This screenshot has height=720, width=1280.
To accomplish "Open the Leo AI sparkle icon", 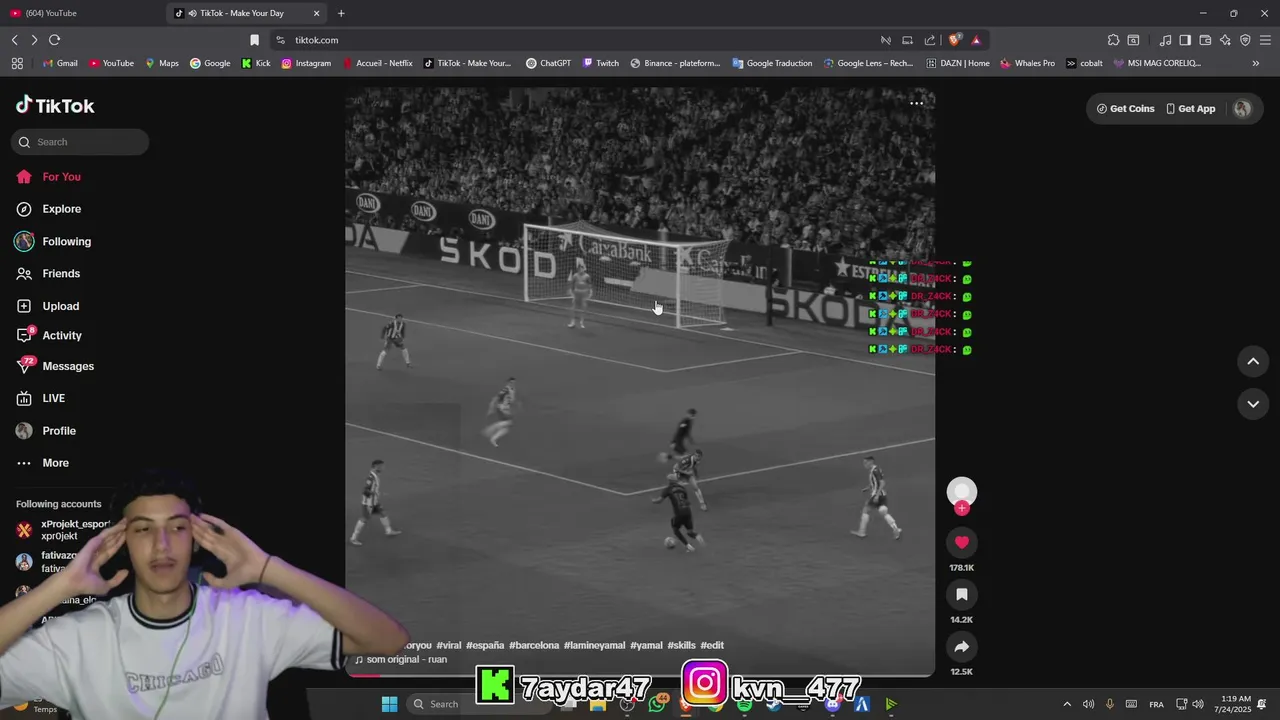I will pyautogui.click(x=1225, y=40).
